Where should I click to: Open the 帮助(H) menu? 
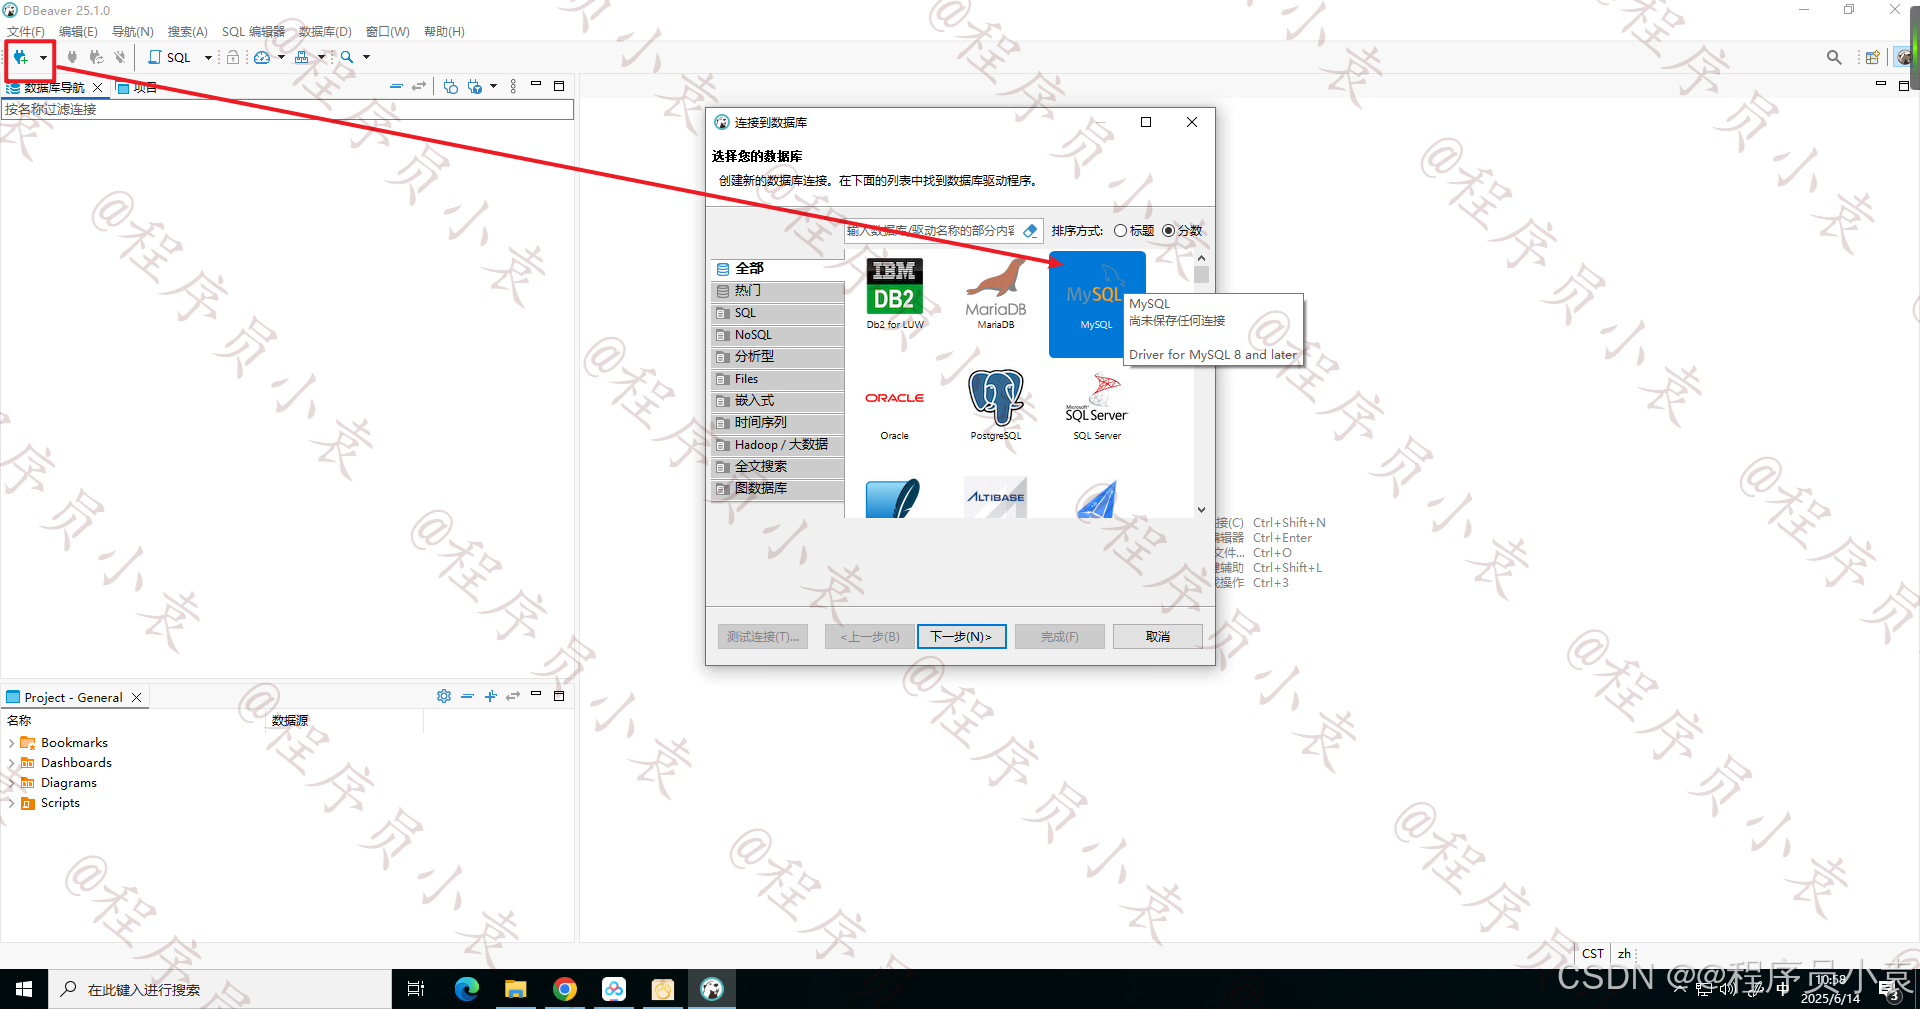[444, 32]
